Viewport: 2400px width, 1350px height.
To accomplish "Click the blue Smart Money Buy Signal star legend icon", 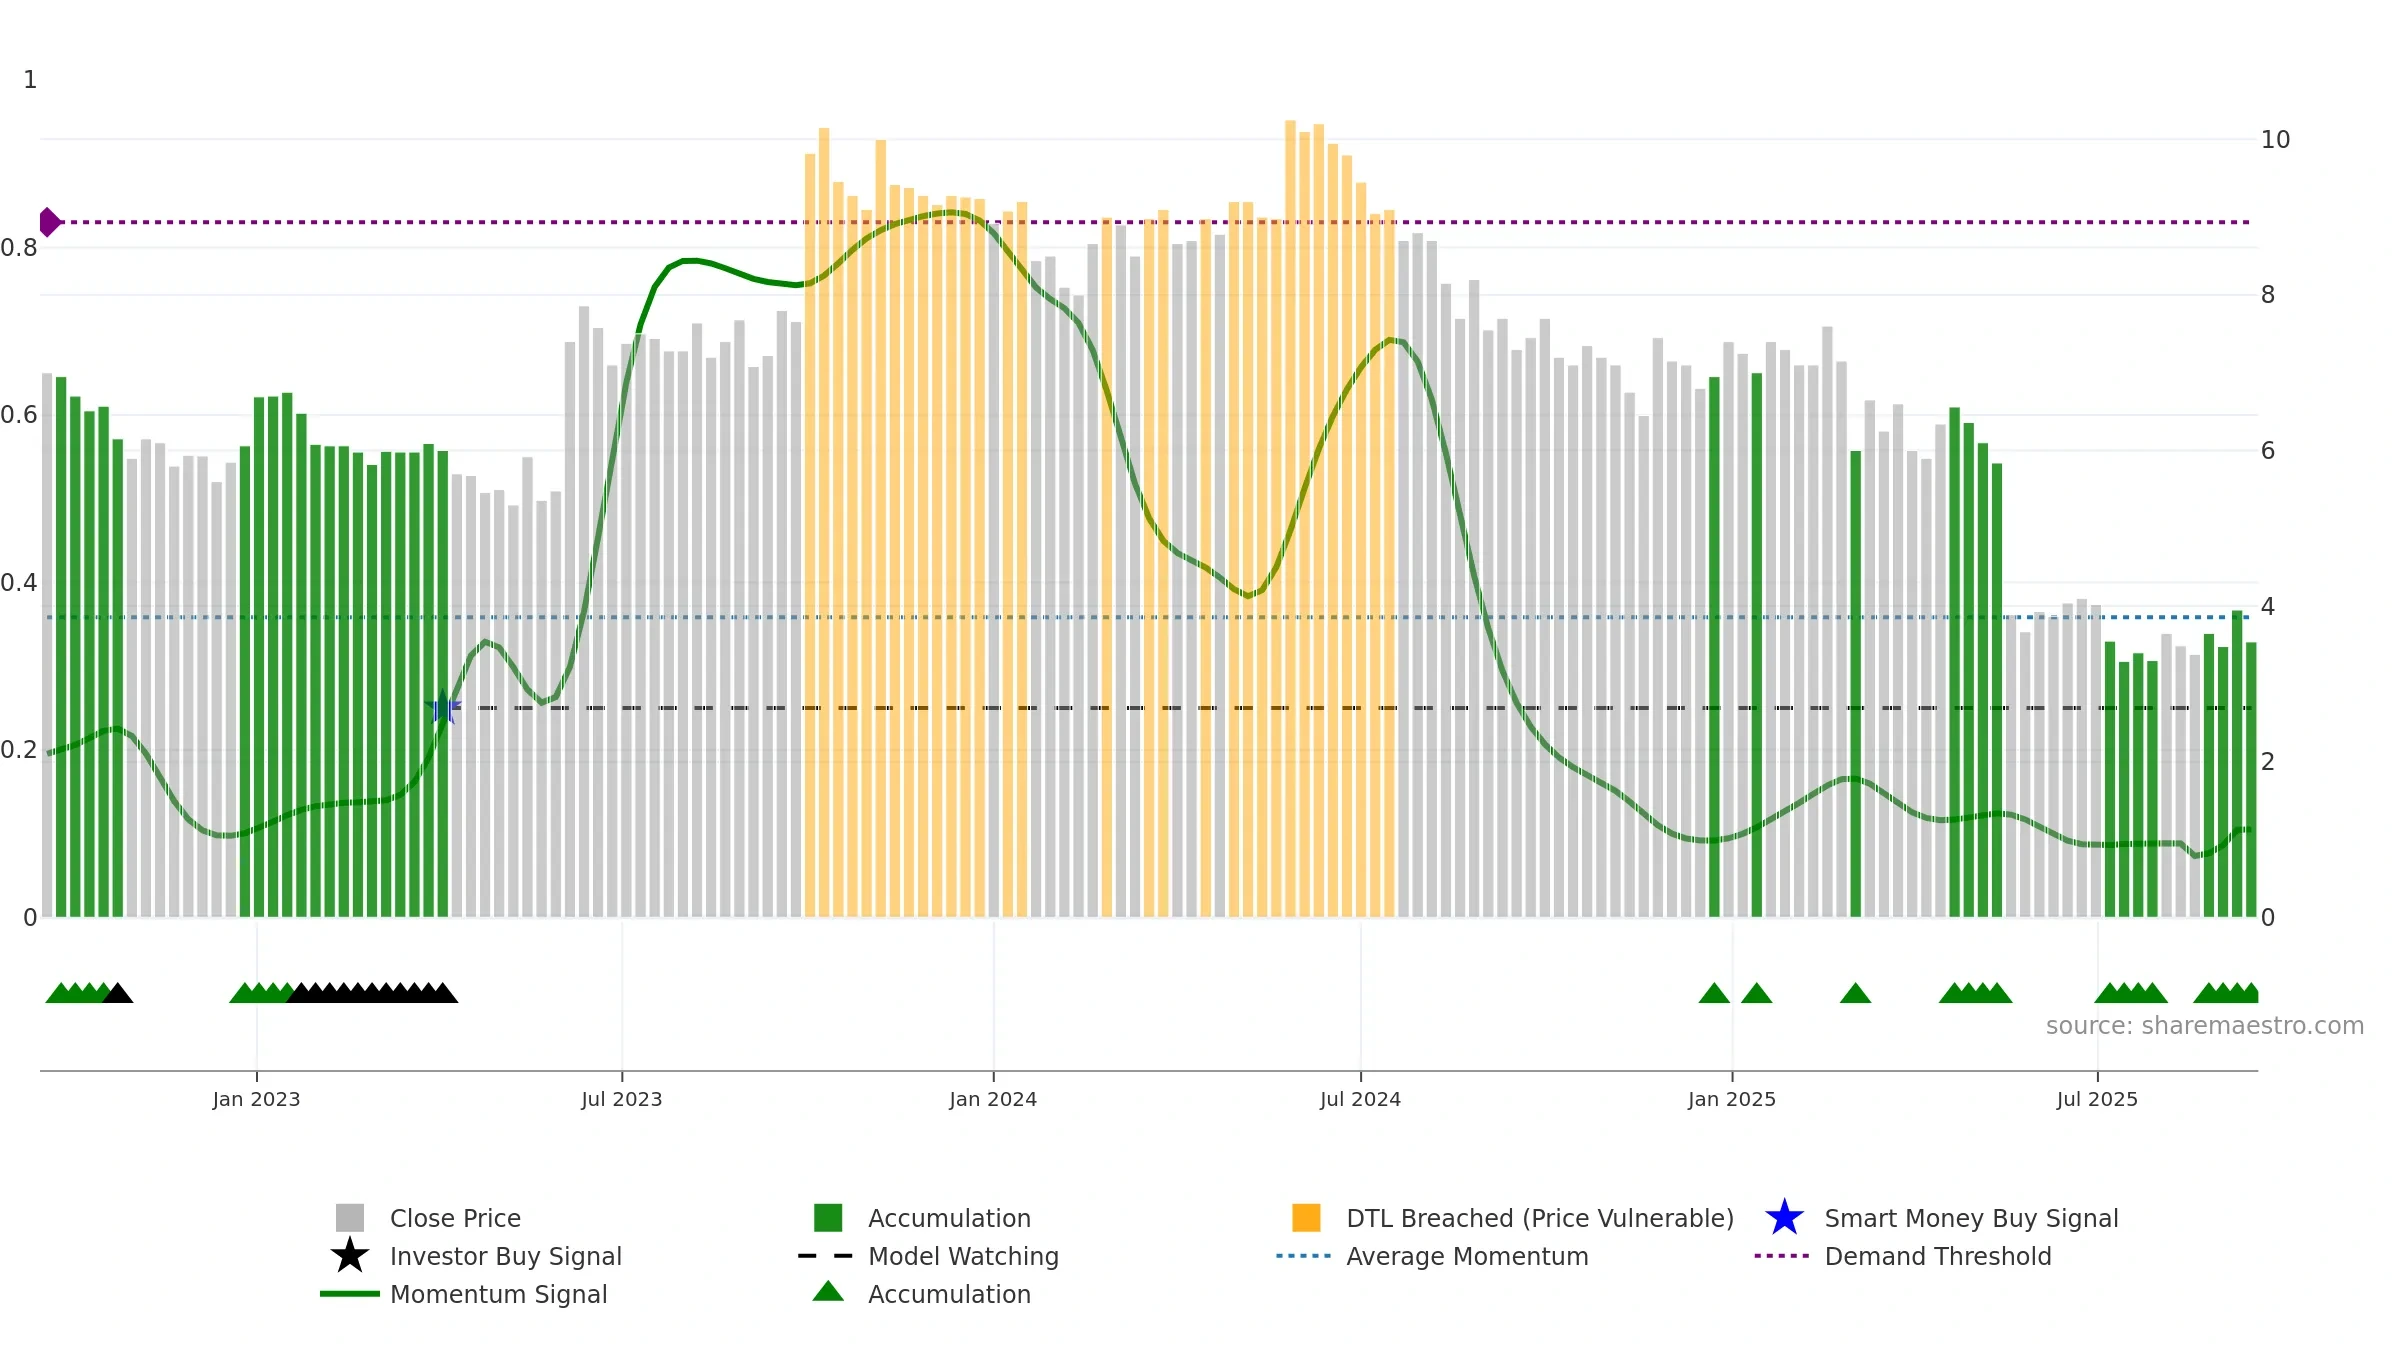I will (x=1784, y=1218).
